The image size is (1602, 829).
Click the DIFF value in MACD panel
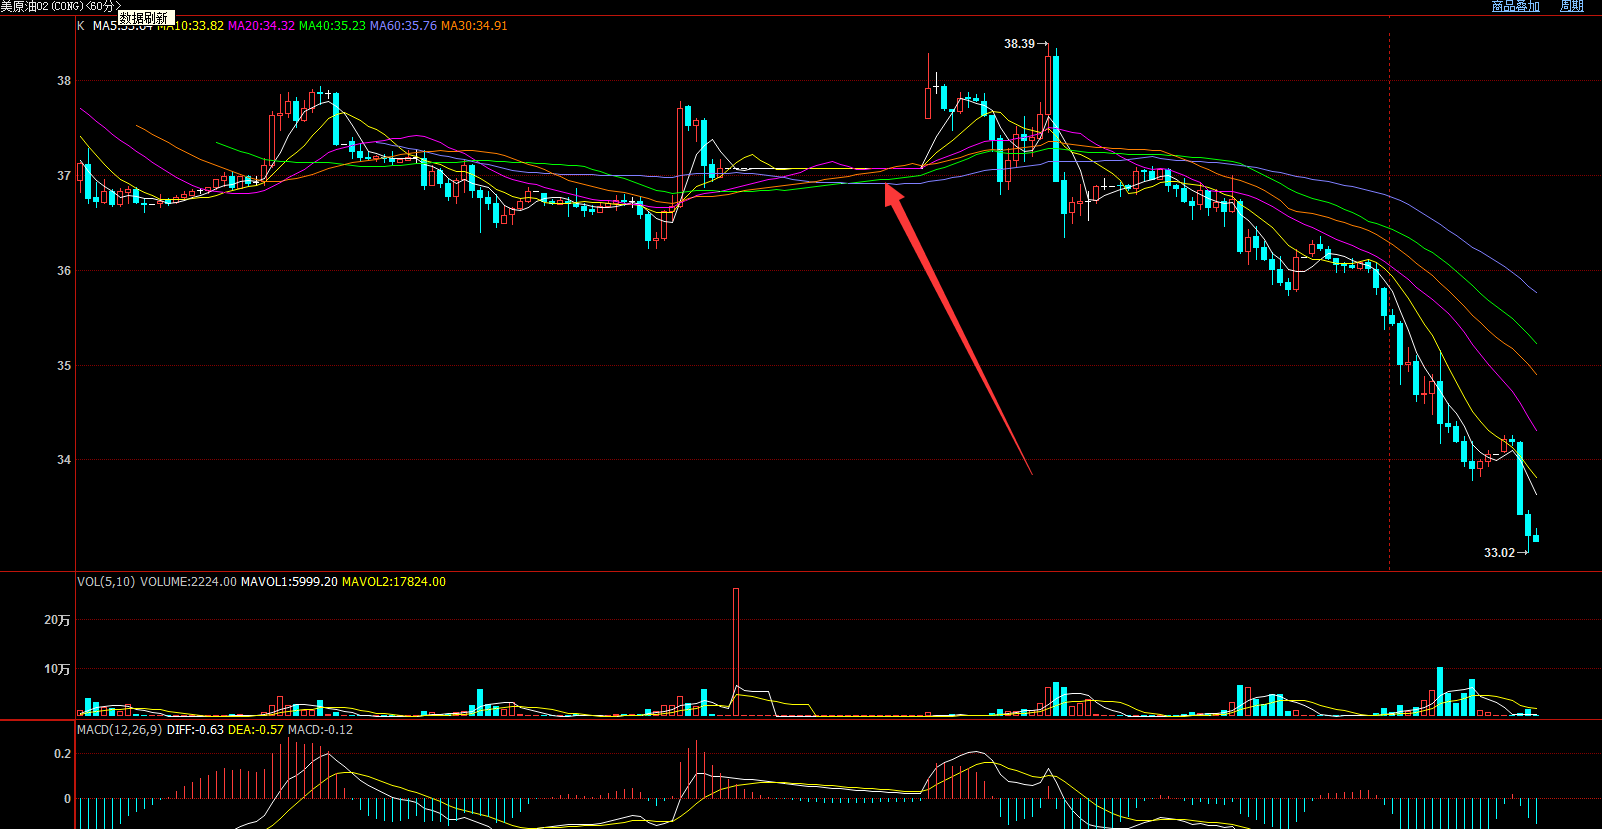pos(195,730)
